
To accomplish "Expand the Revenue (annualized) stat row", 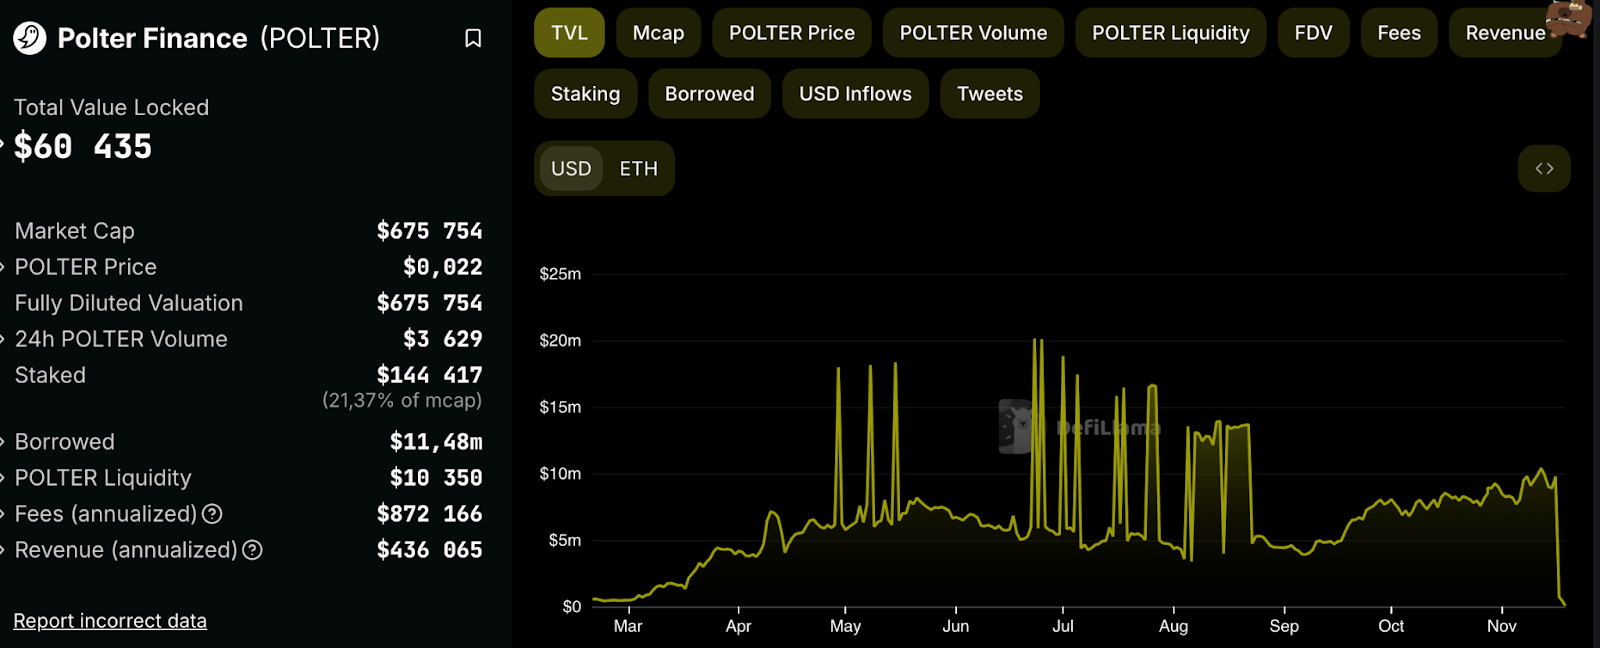I will (3, 550).
